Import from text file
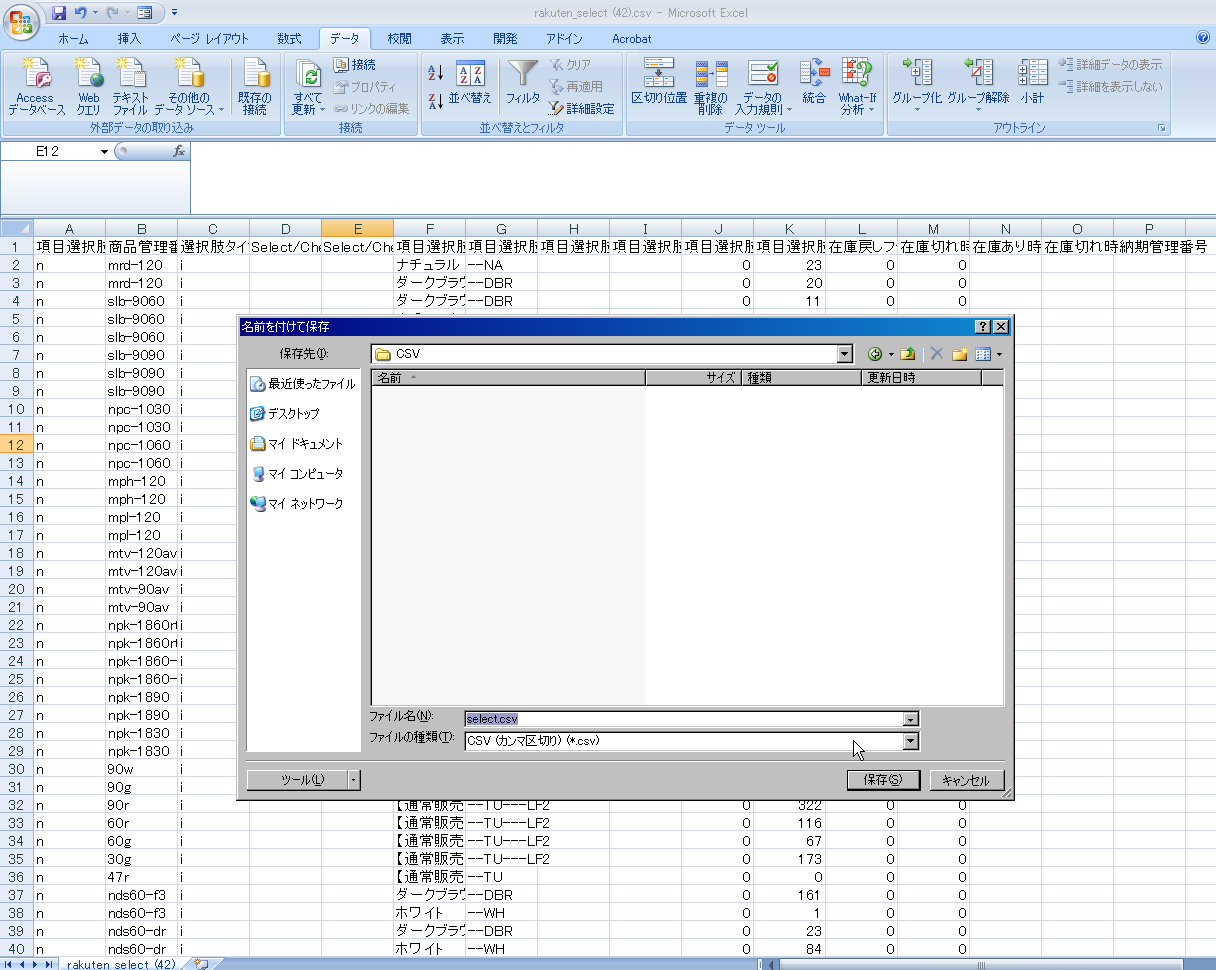Screen dimensions: 1216x970 point(130,87)
